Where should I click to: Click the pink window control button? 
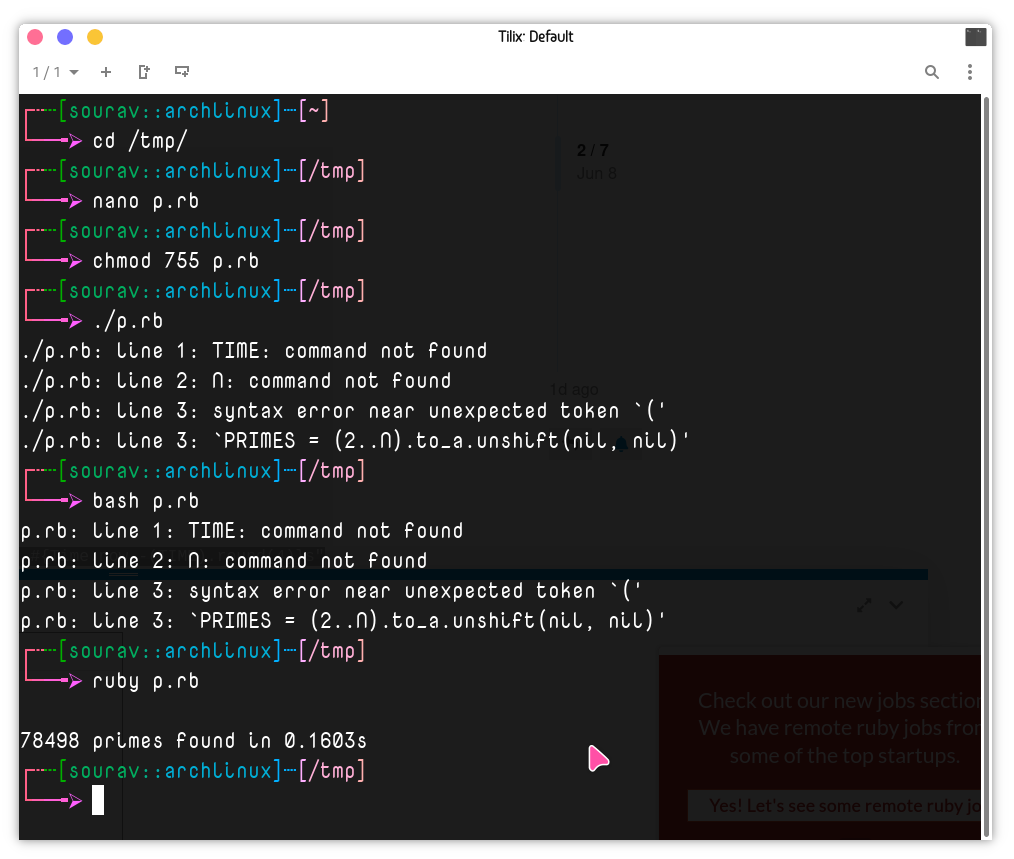coord(35,37)
